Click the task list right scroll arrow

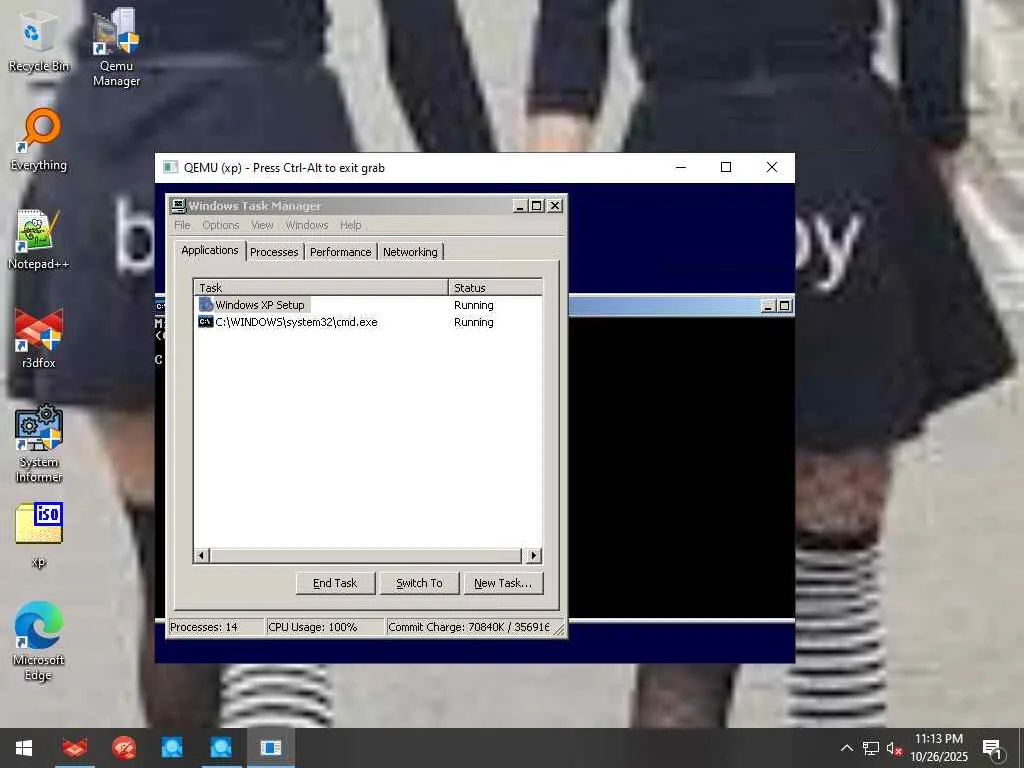tap(534, 555)
